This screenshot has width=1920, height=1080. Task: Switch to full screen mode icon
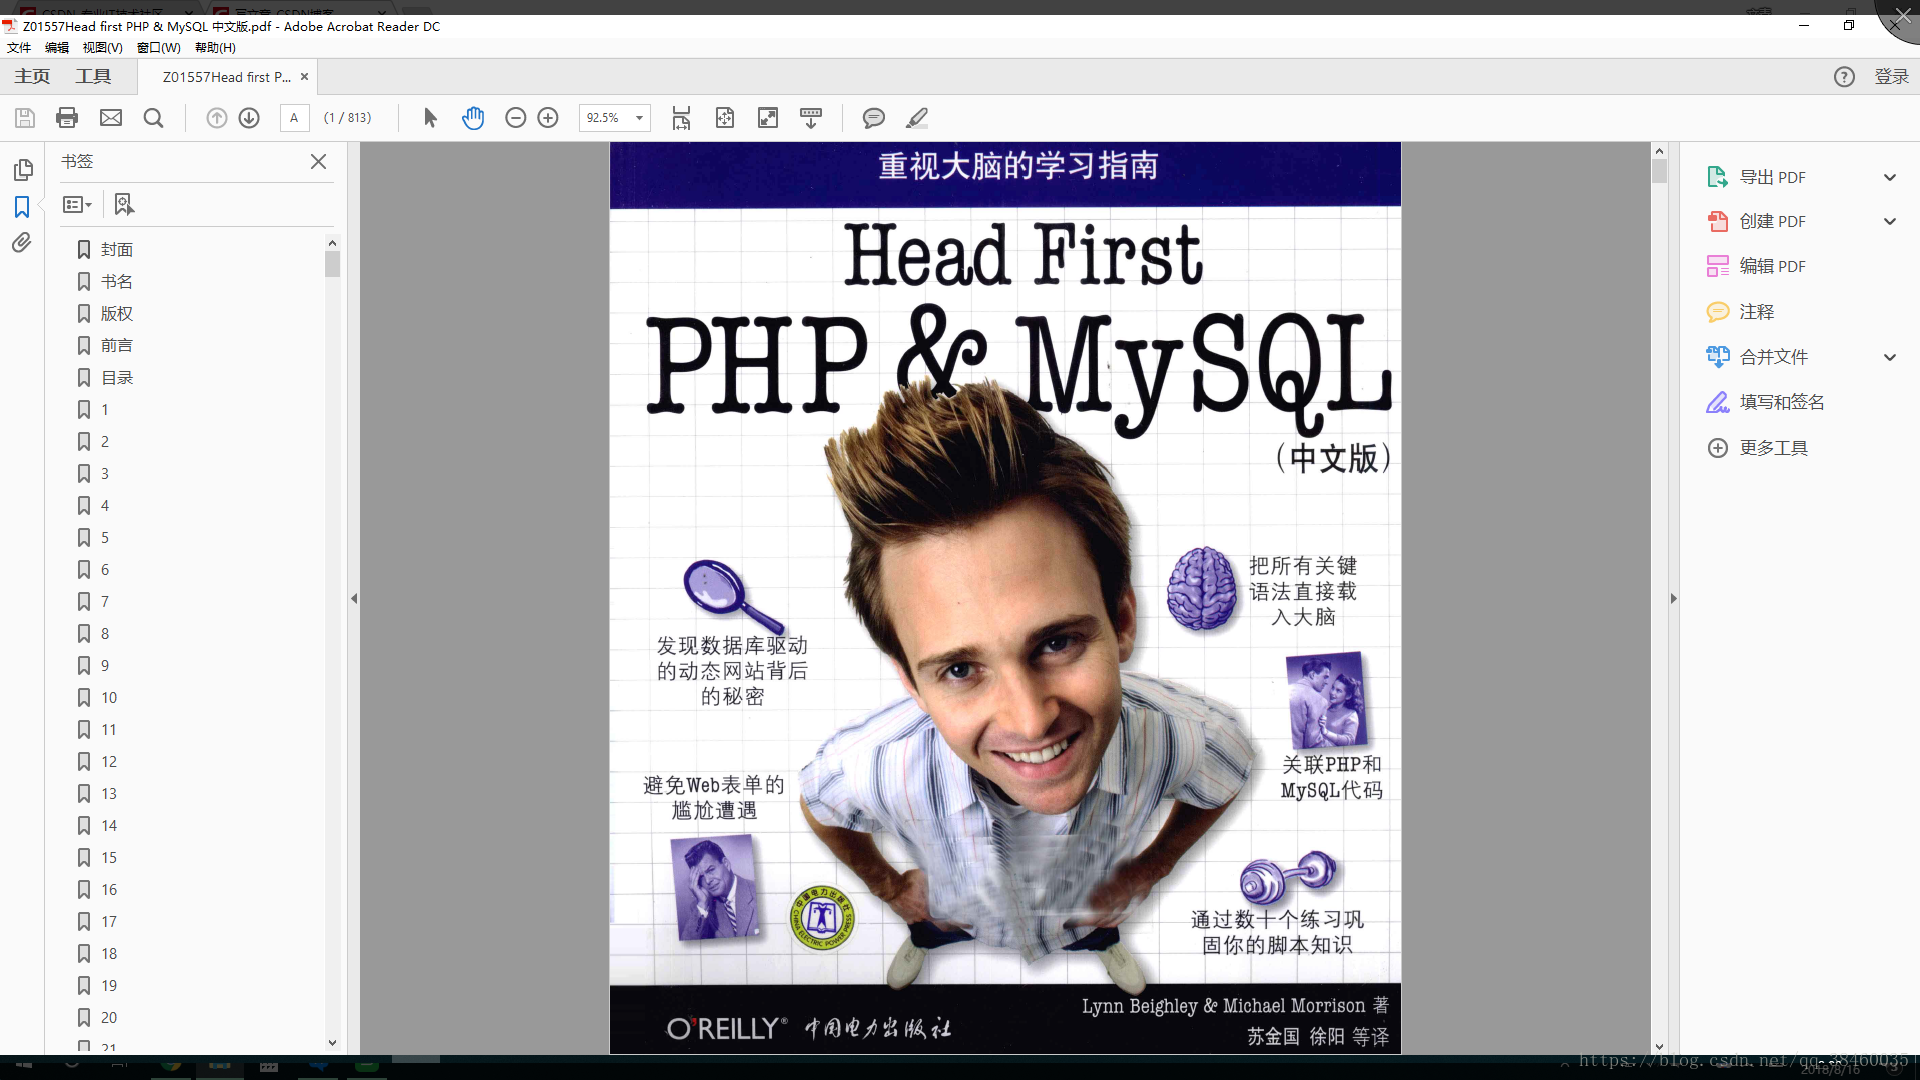coord(768,118)
